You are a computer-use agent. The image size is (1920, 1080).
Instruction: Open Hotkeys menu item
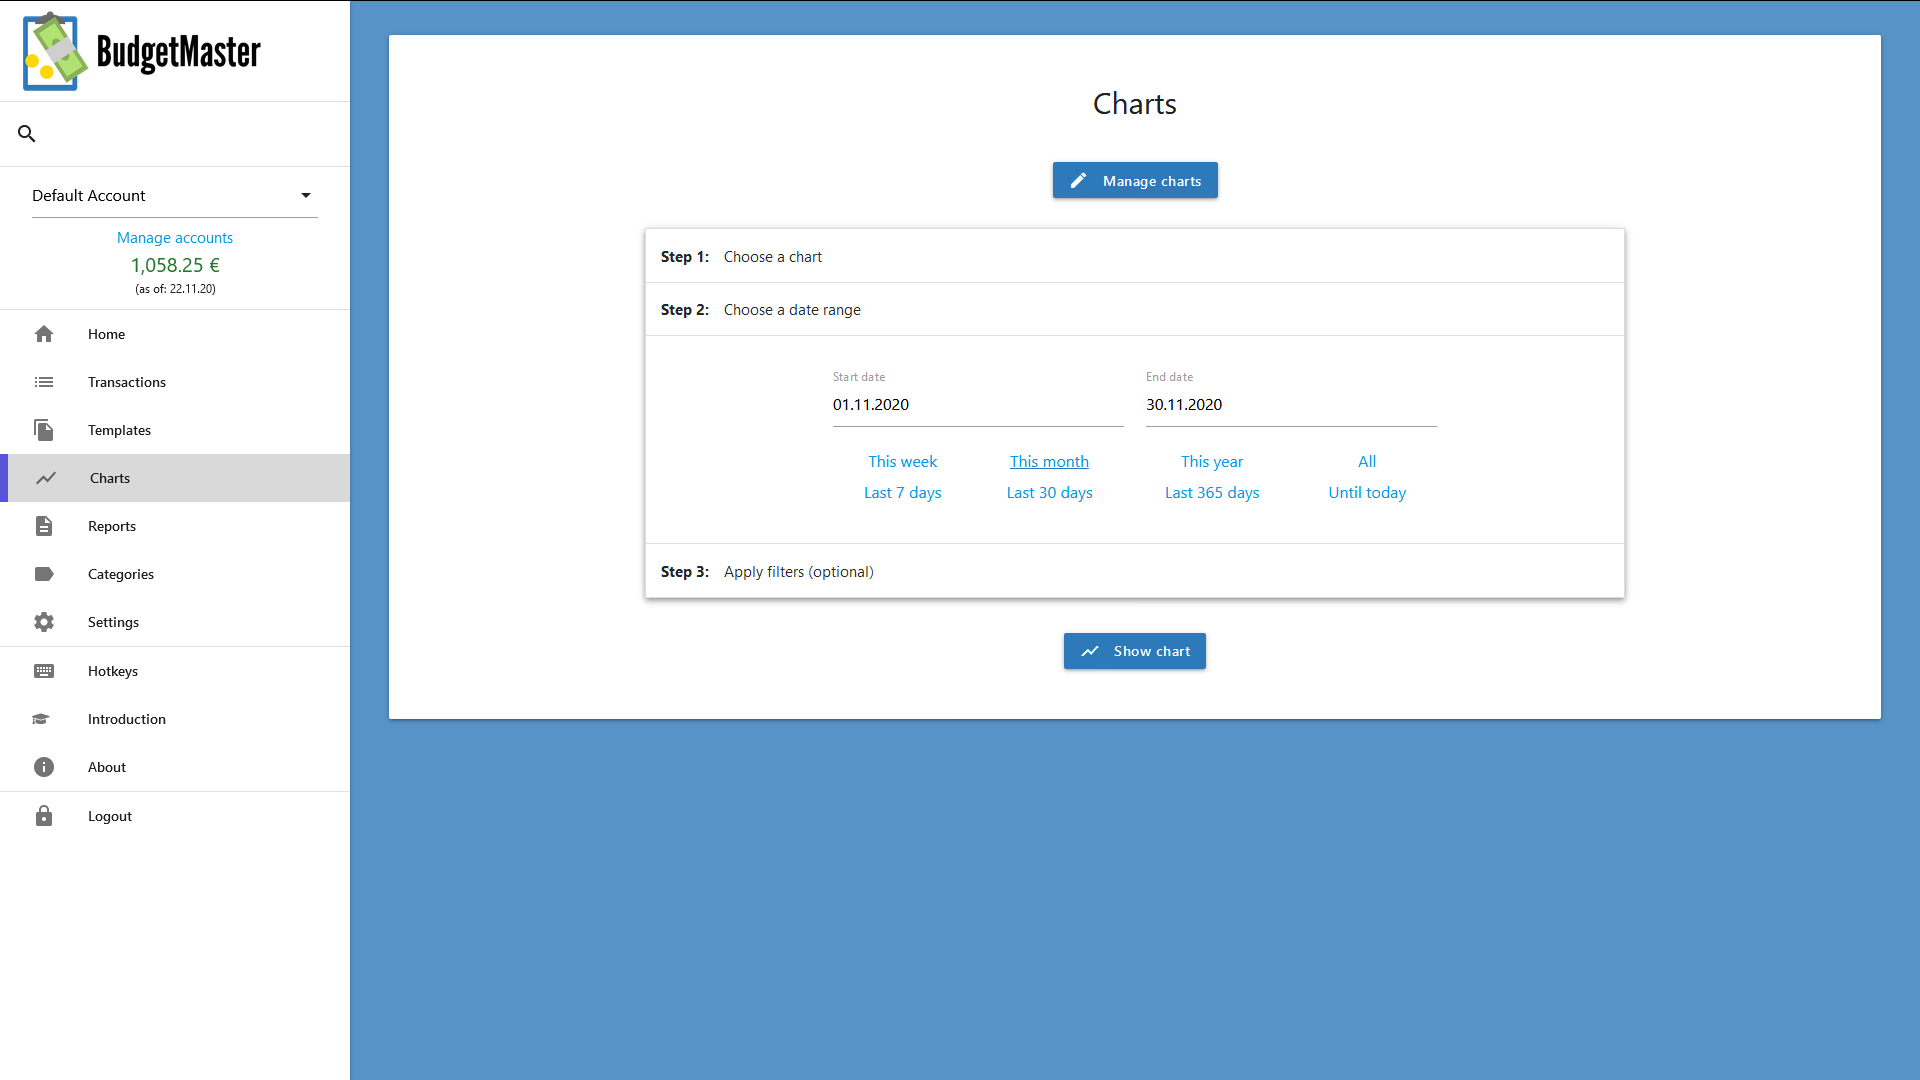[175, 671]
